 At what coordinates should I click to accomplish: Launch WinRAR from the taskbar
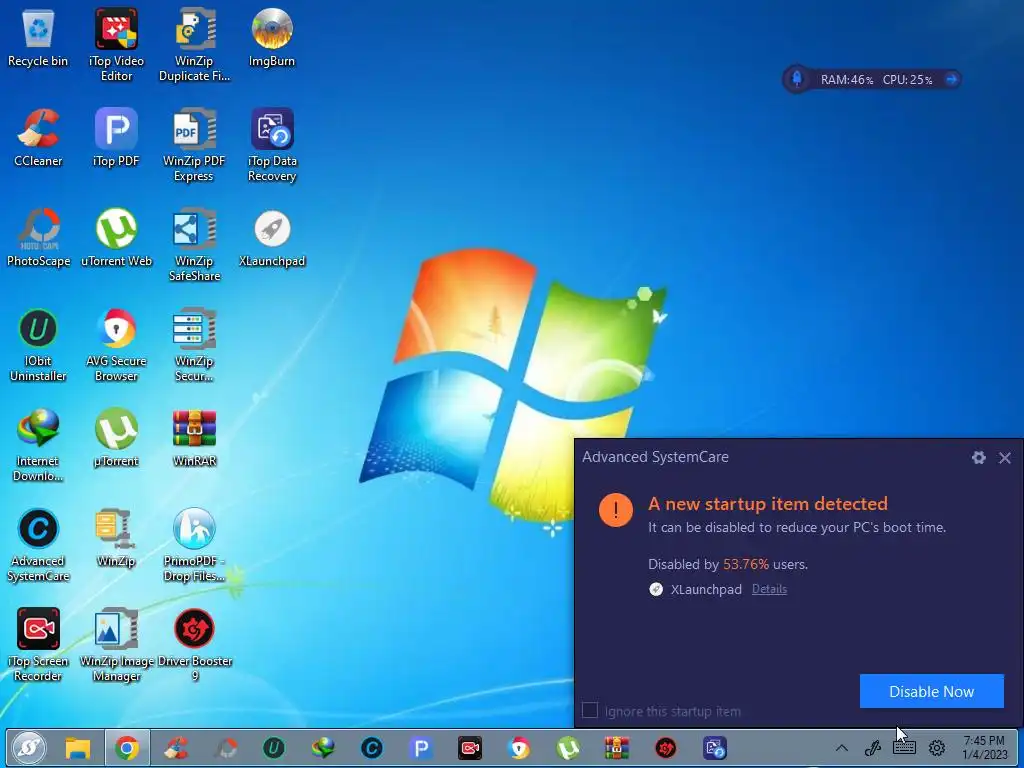(x=616, y=748)
